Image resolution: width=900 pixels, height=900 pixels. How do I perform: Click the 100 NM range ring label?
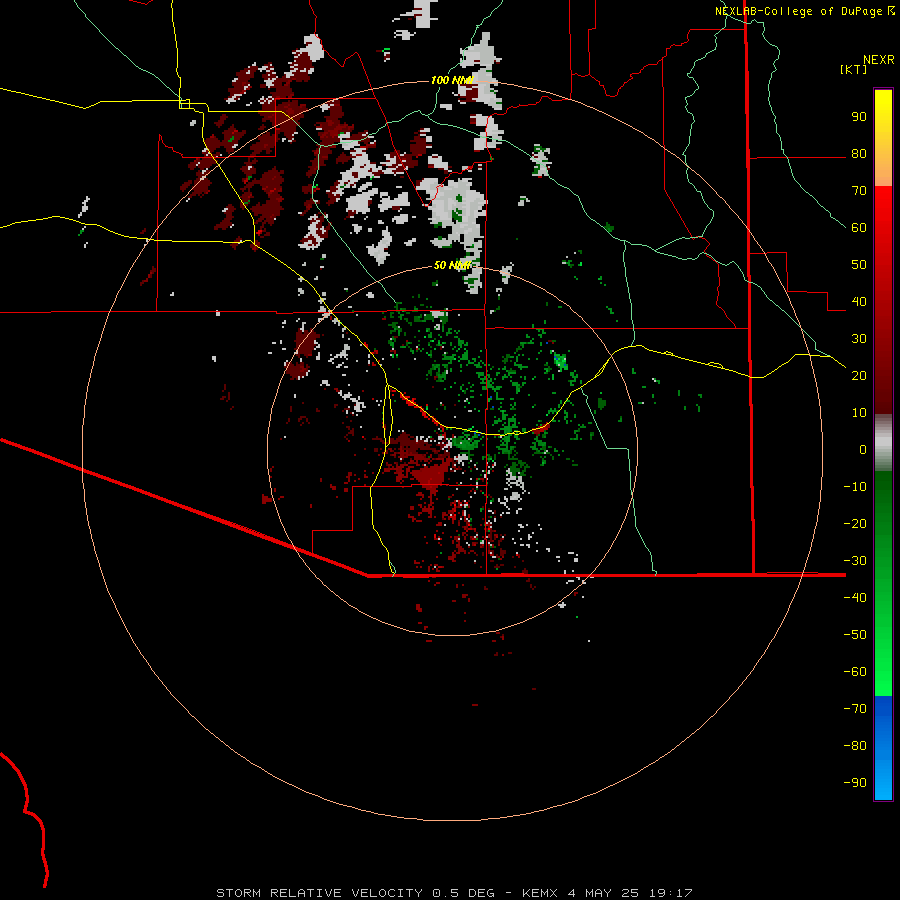click(451, 80)
